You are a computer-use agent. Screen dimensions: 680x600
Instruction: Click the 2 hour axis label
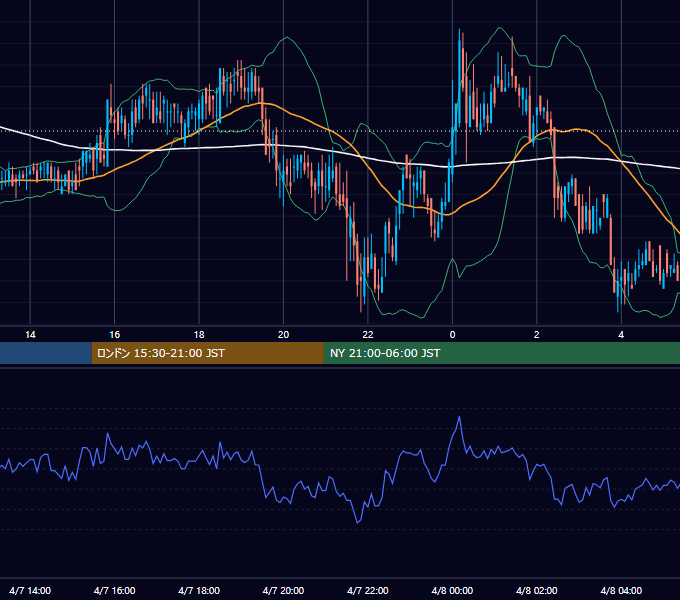click(536, 334)
